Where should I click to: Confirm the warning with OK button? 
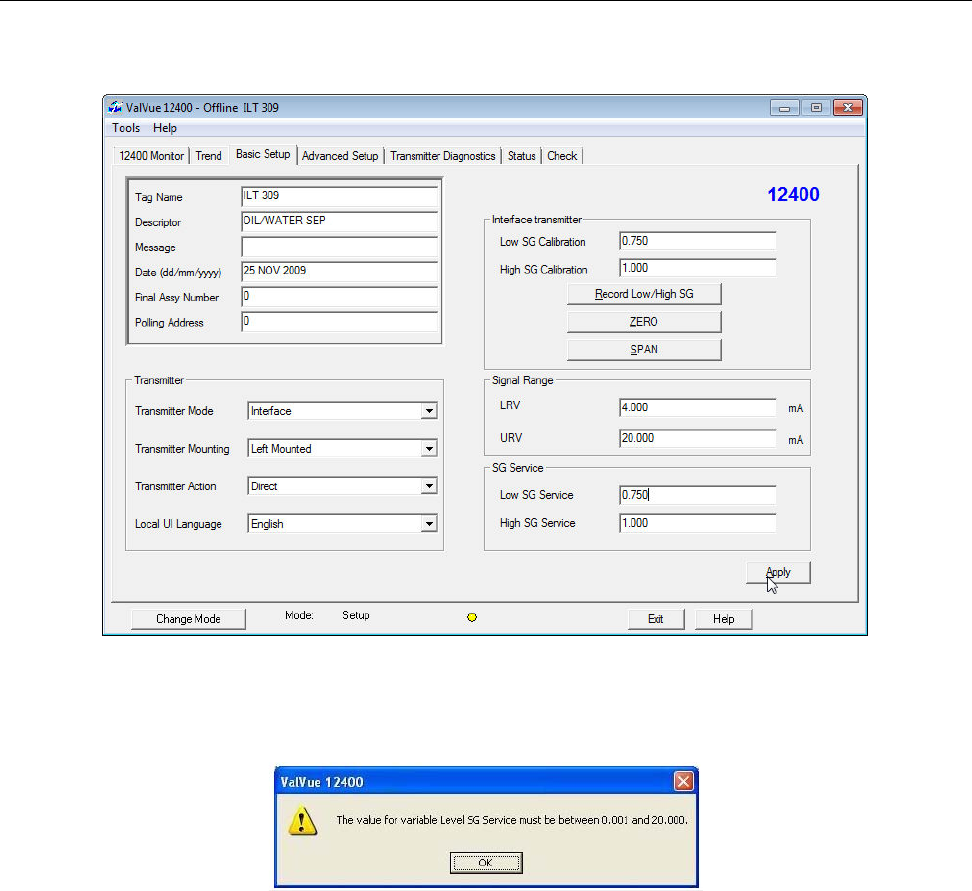pyautogui.click(x=486, y=862)
